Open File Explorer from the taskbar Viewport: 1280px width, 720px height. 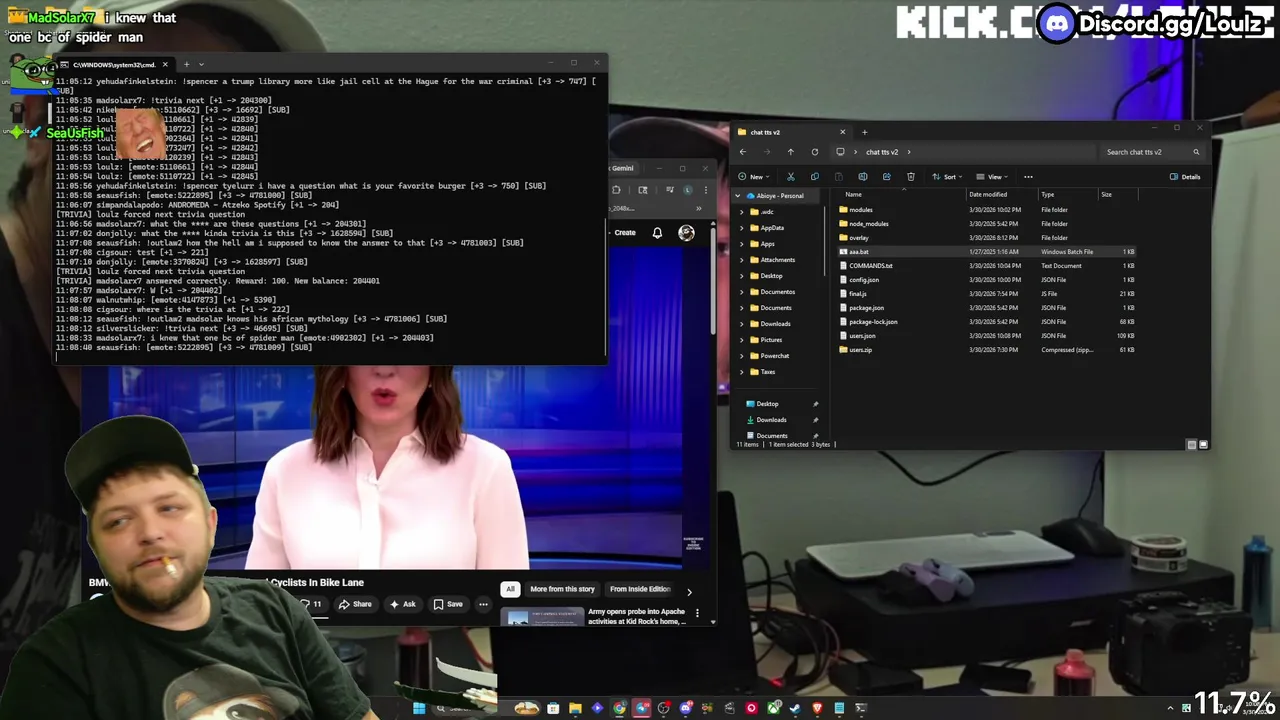[x=575, y=708]
